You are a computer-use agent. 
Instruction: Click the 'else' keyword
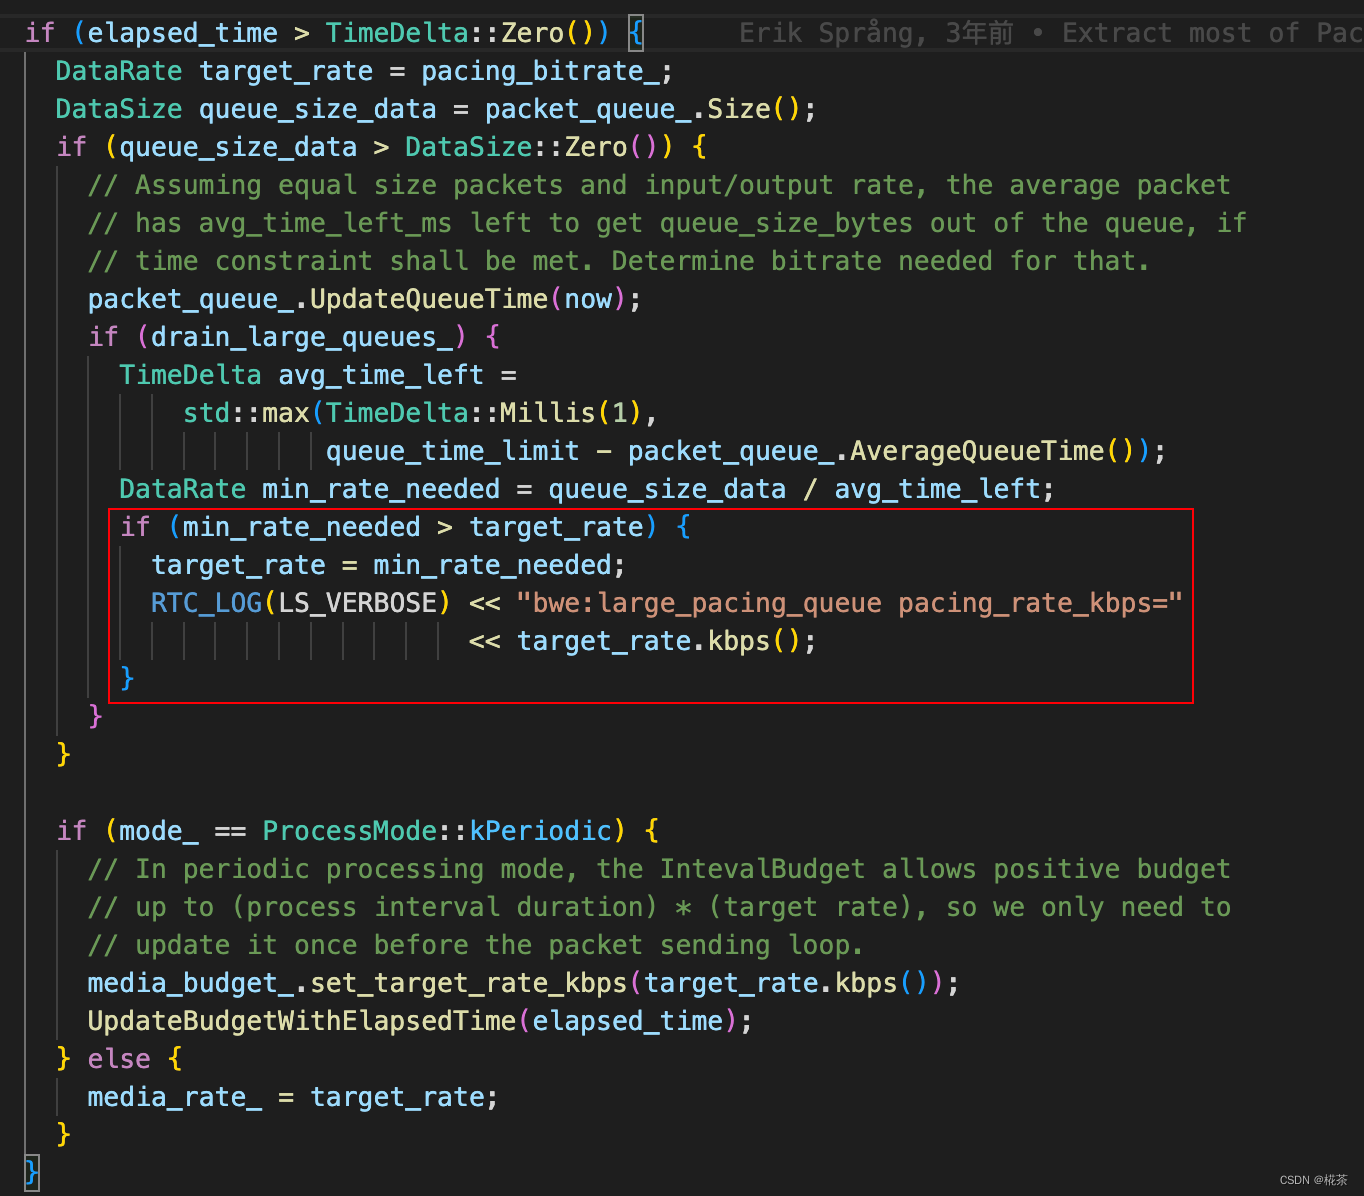[x=119, y=1059]
